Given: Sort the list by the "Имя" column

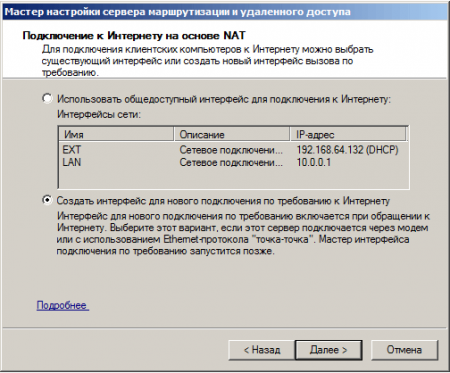Looking at the screenshot, I should (x=116, y=134).
